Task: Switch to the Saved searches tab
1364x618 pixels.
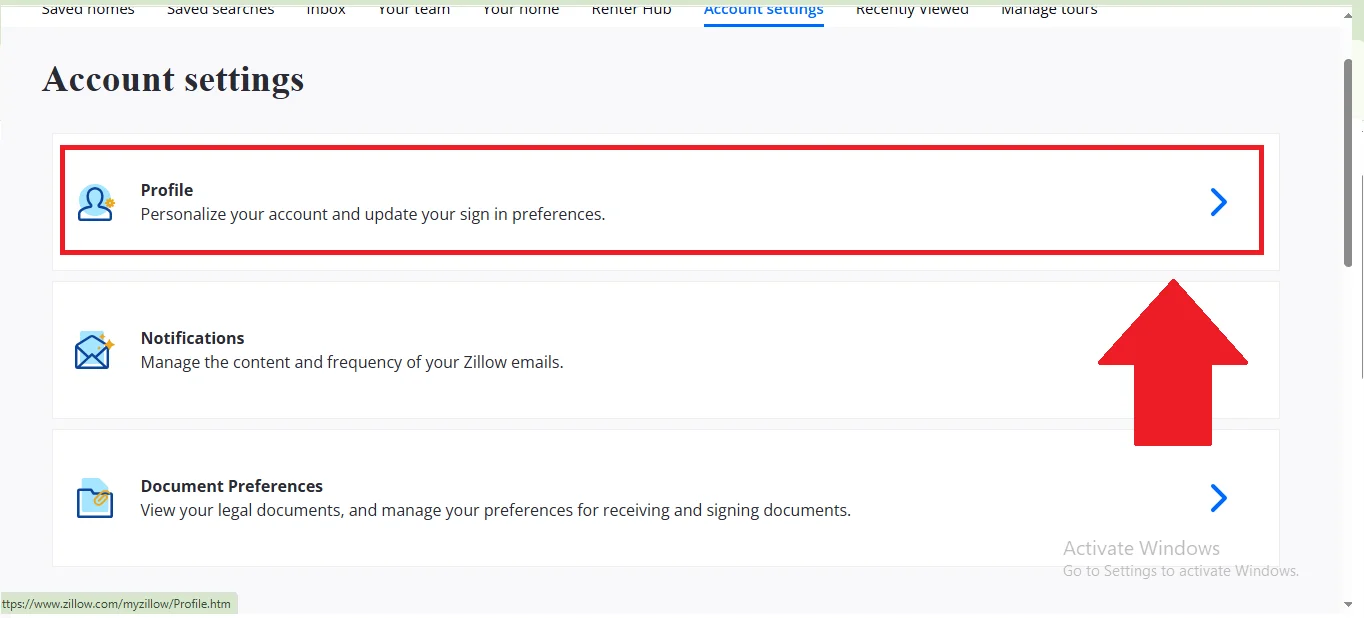Action: (x=220, y=9)
